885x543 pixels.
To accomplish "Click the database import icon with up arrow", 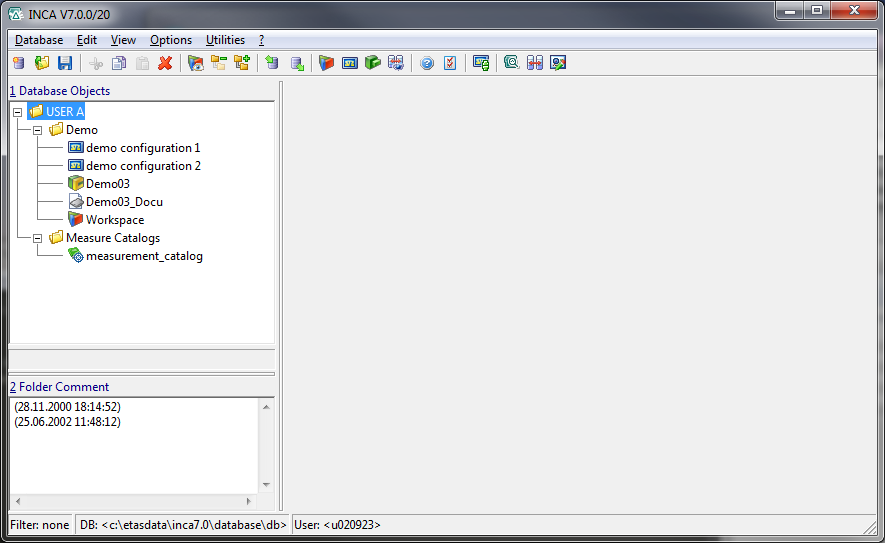I will coord(273,63).
